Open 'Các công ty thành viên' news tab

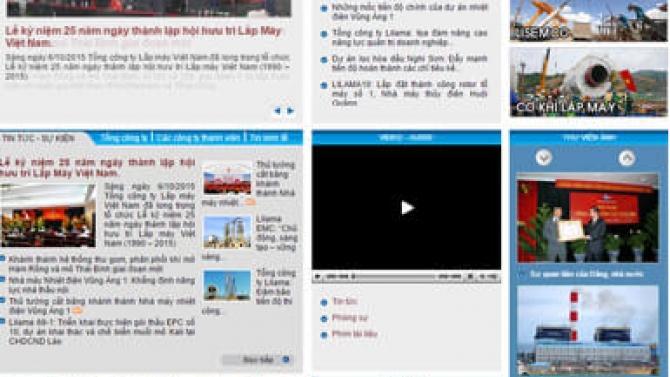pos(198,138)
